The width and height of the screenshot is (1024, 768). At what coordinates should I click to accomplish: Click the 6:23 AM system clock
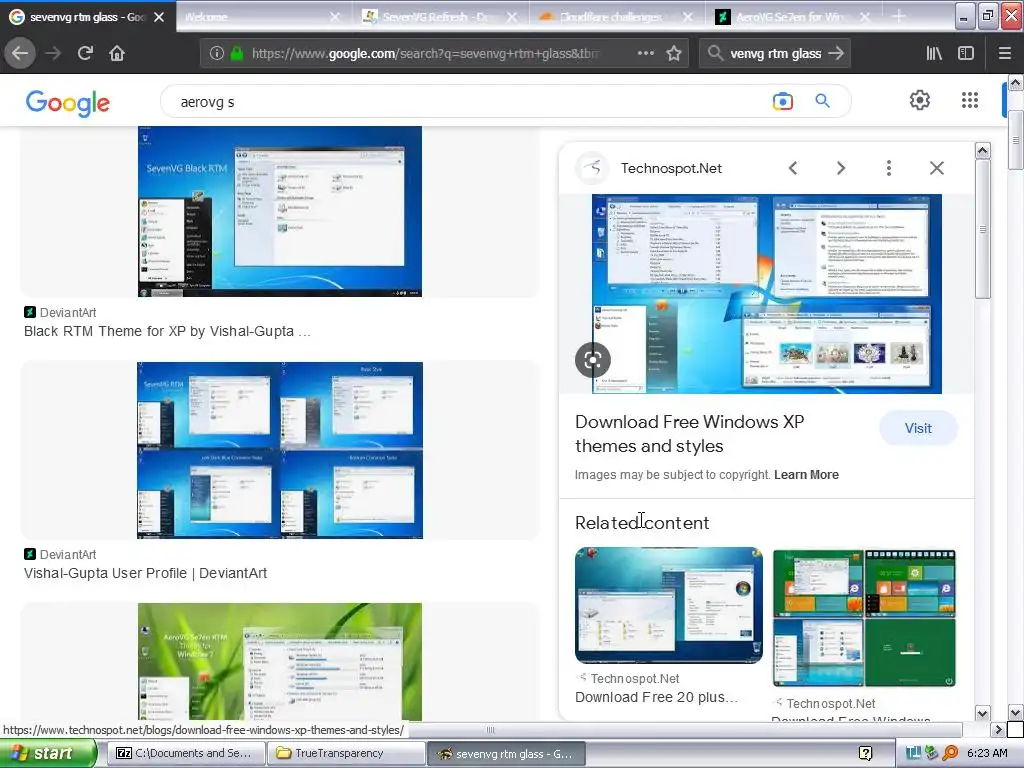coord(987,753)
